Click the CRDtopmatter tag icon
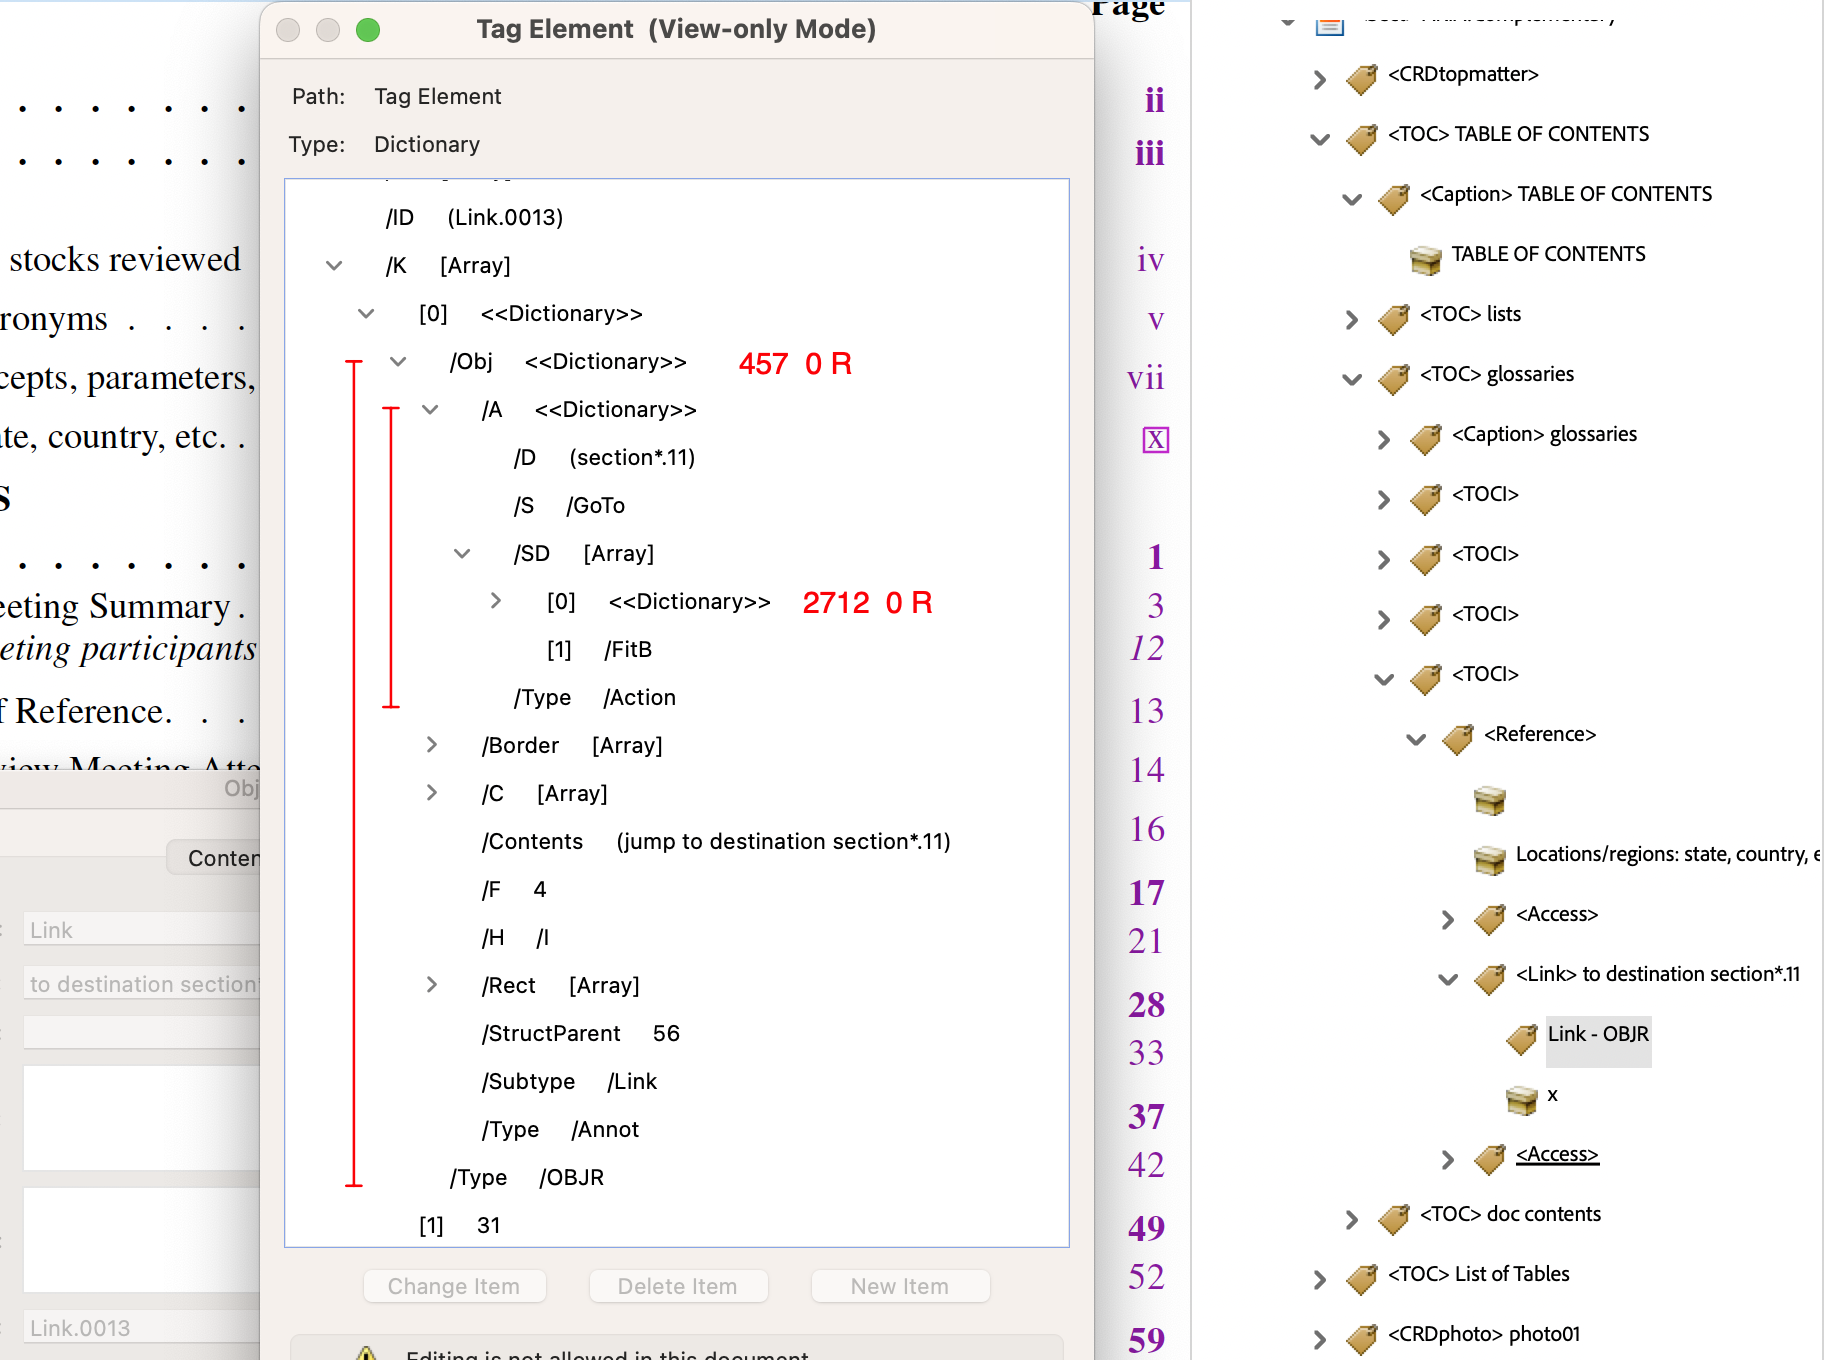The image size is (1824, 1360). click(1361, 78)
